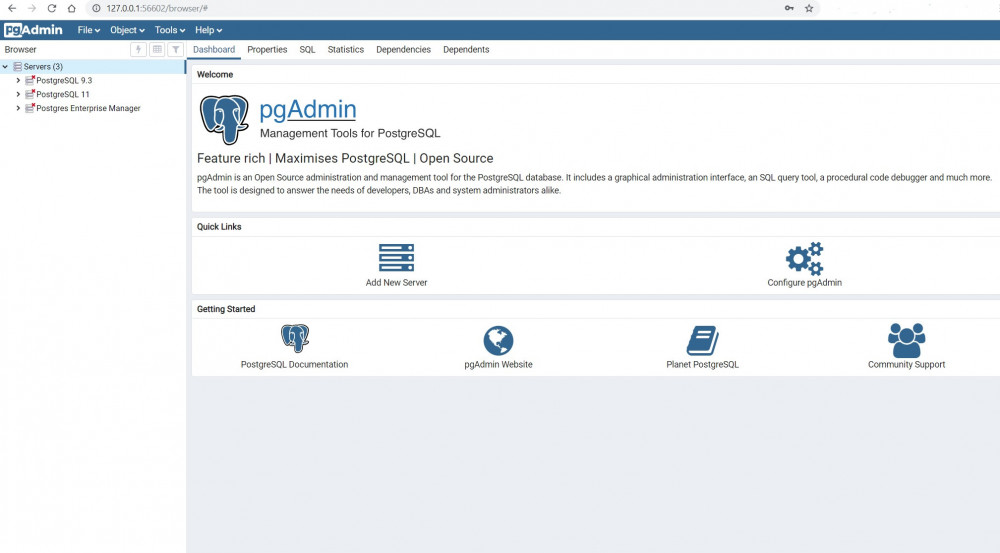Expand the PostgreSQL 11 server node
This screenshot has width=1000, height=553.
click(18, 94)
